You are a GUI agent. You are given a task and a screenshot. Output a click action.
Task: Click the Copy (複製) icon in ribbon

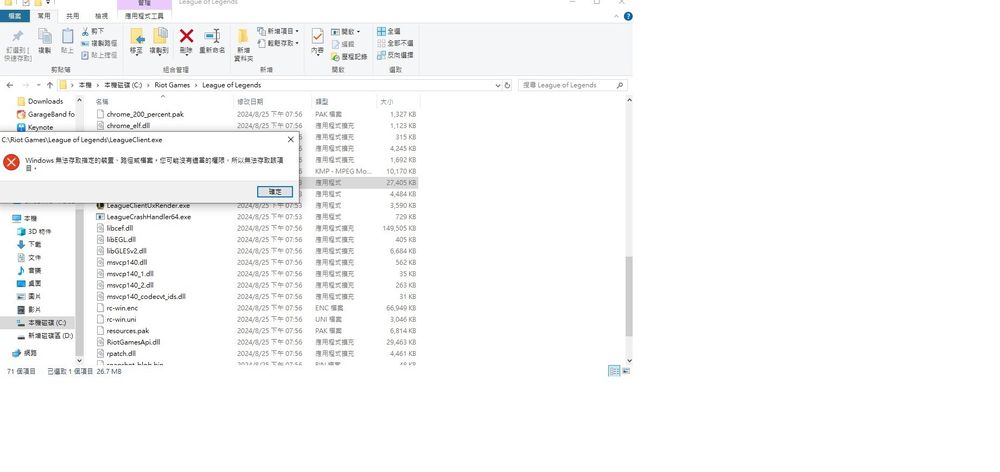[x=44, y=40]
